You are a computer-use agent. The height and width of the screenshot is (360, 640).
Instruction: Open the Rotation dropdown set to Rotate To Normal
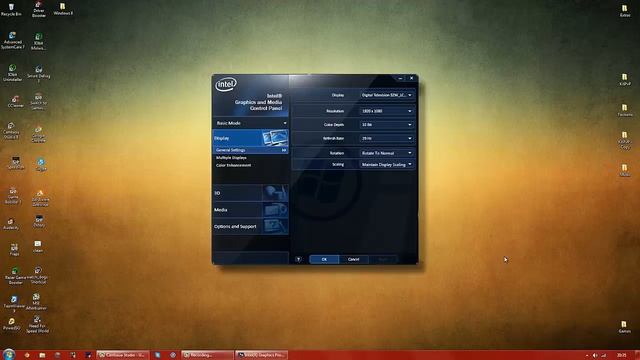(387, 153)
